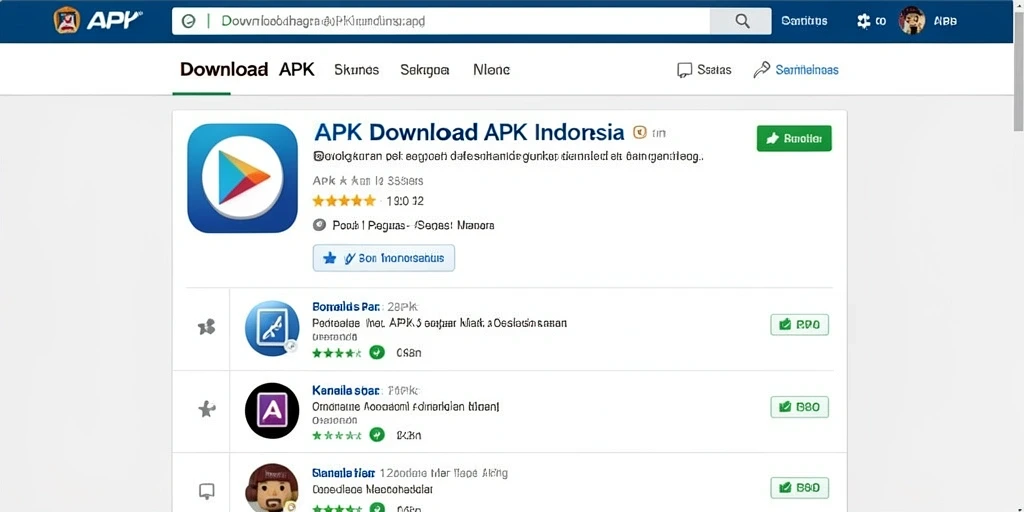
Task: Click the star rating in the Bomalds Par row
Action: pyautogui.click(x=337, y=353)
